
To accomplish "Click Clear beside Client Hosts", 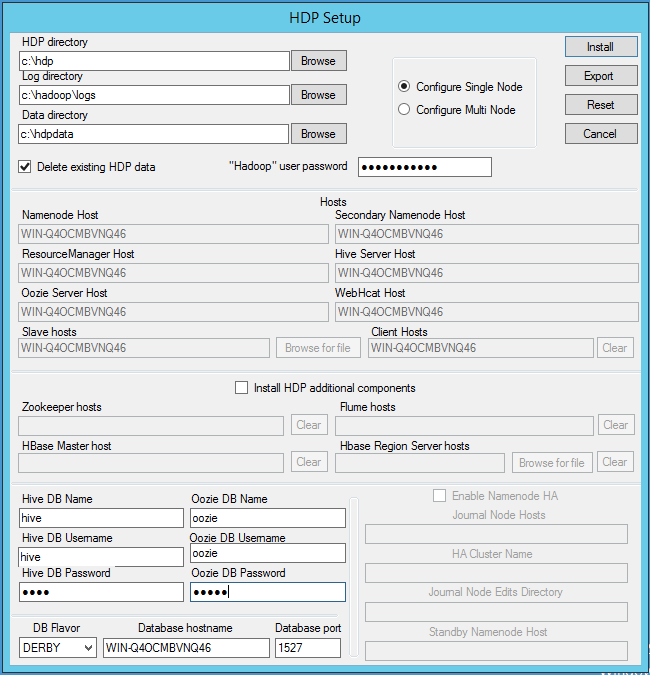I will point(615,348).
